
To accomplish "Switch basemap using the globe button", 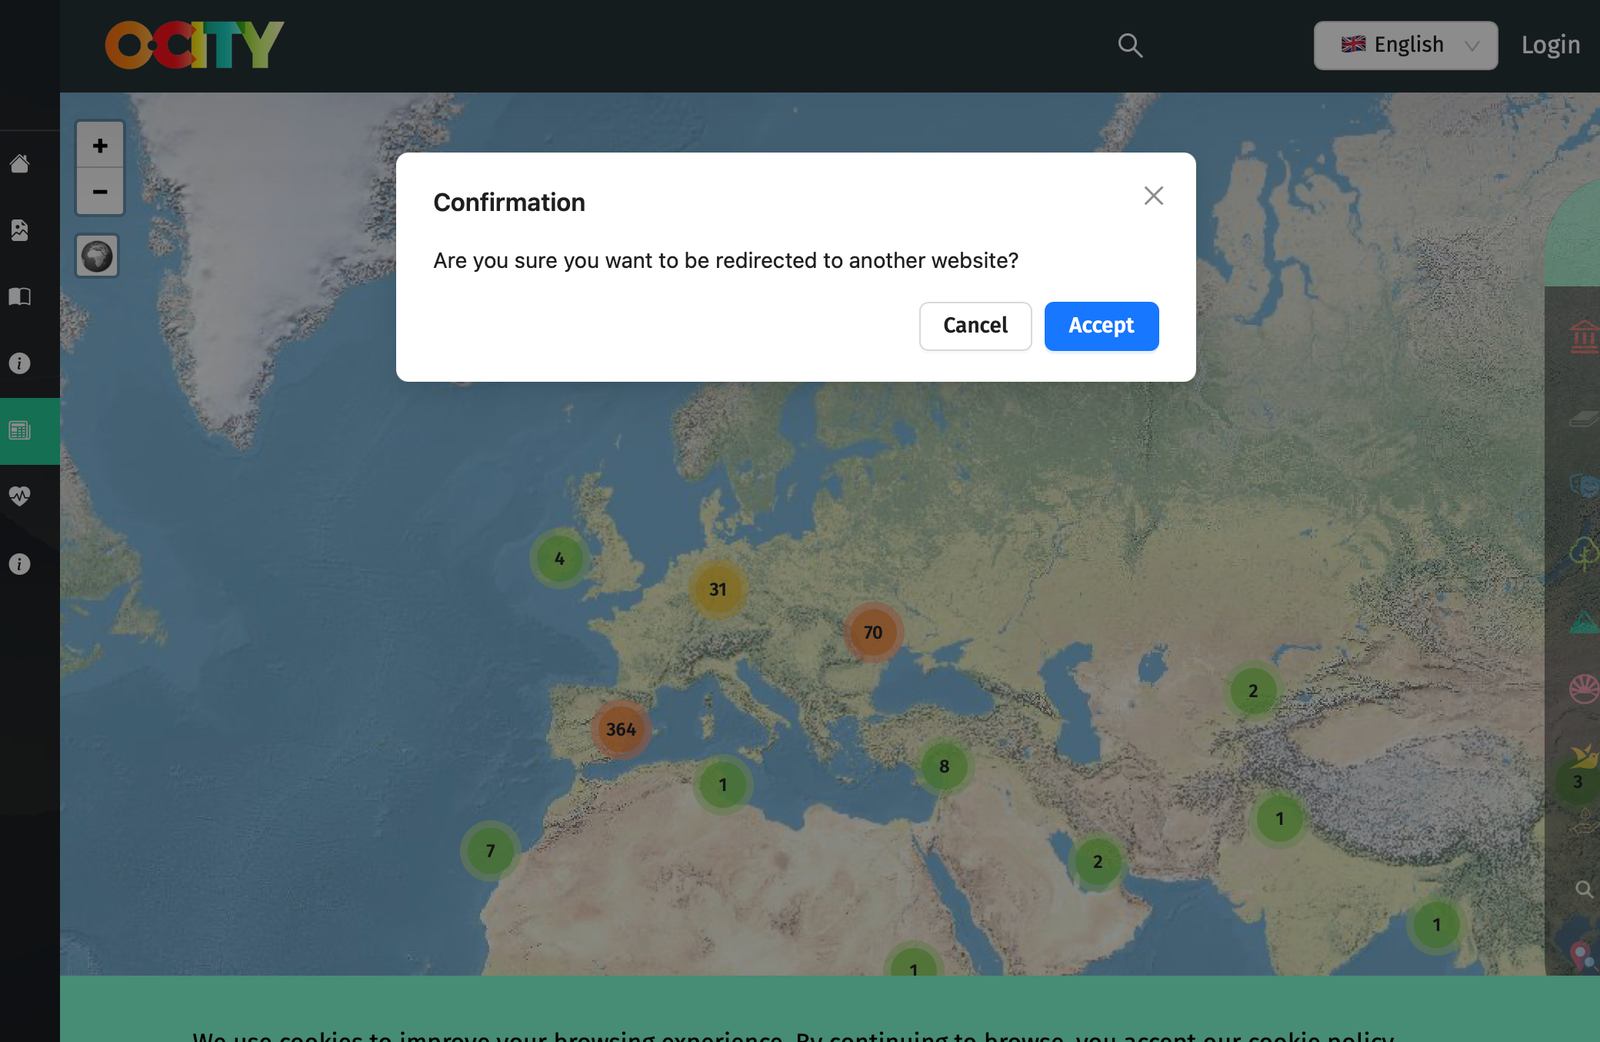I will tap(98, 256).
